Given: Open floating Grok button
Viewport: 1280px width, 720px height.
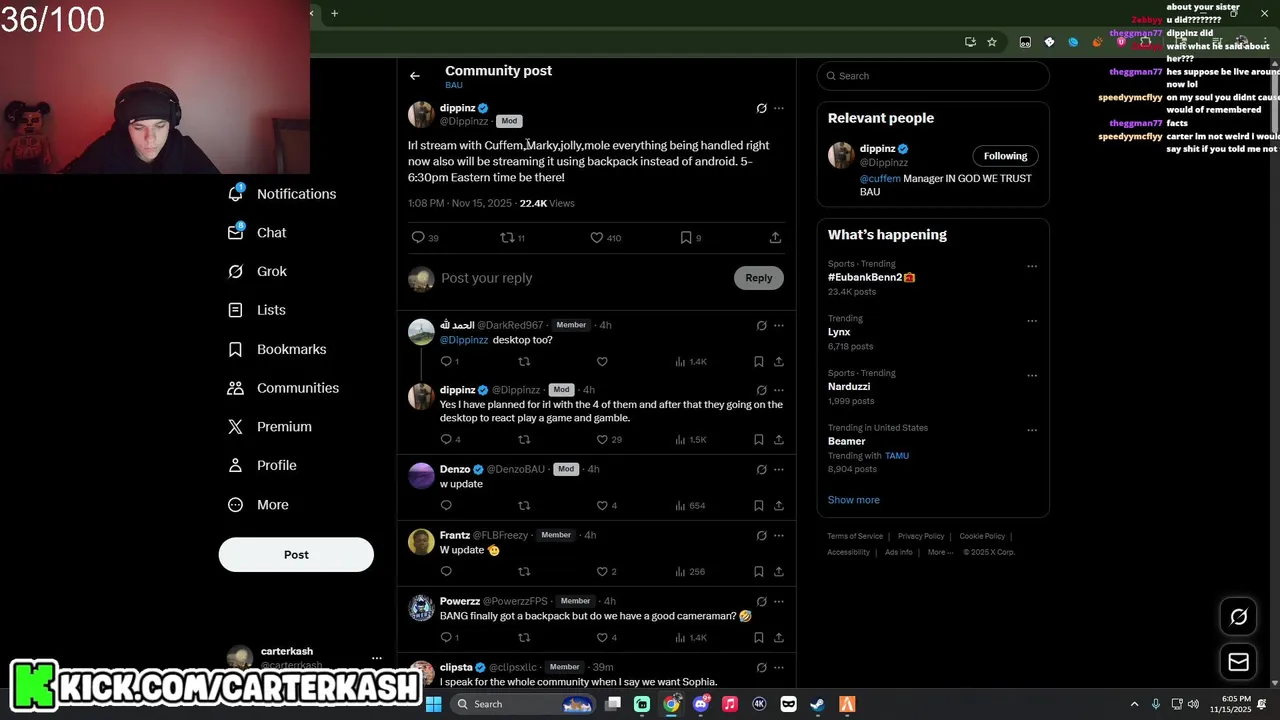Looking at the screenshot, I should tap(1238, 617).
